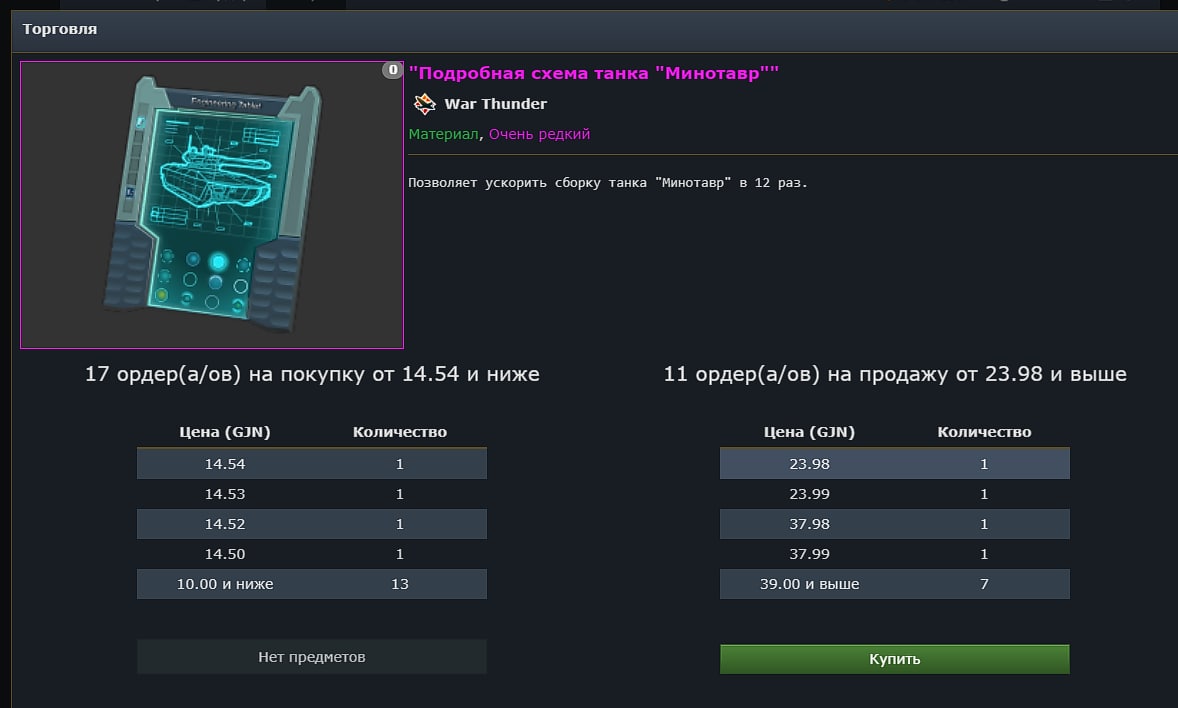Click the "11 ордер(а/ов) на продажу" summary

pyautogui.click(x=895, y=374)
